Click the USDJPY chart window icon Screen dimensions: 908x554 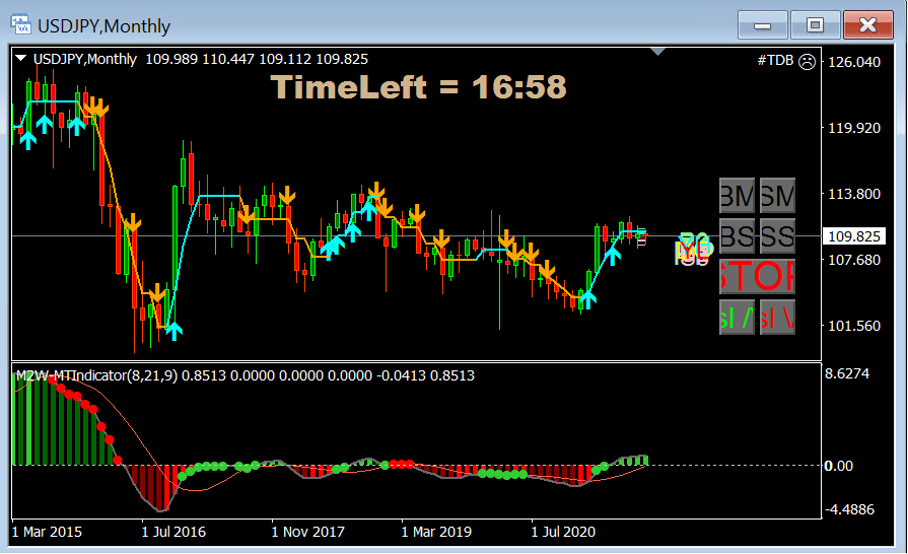(x=21, y=25)
